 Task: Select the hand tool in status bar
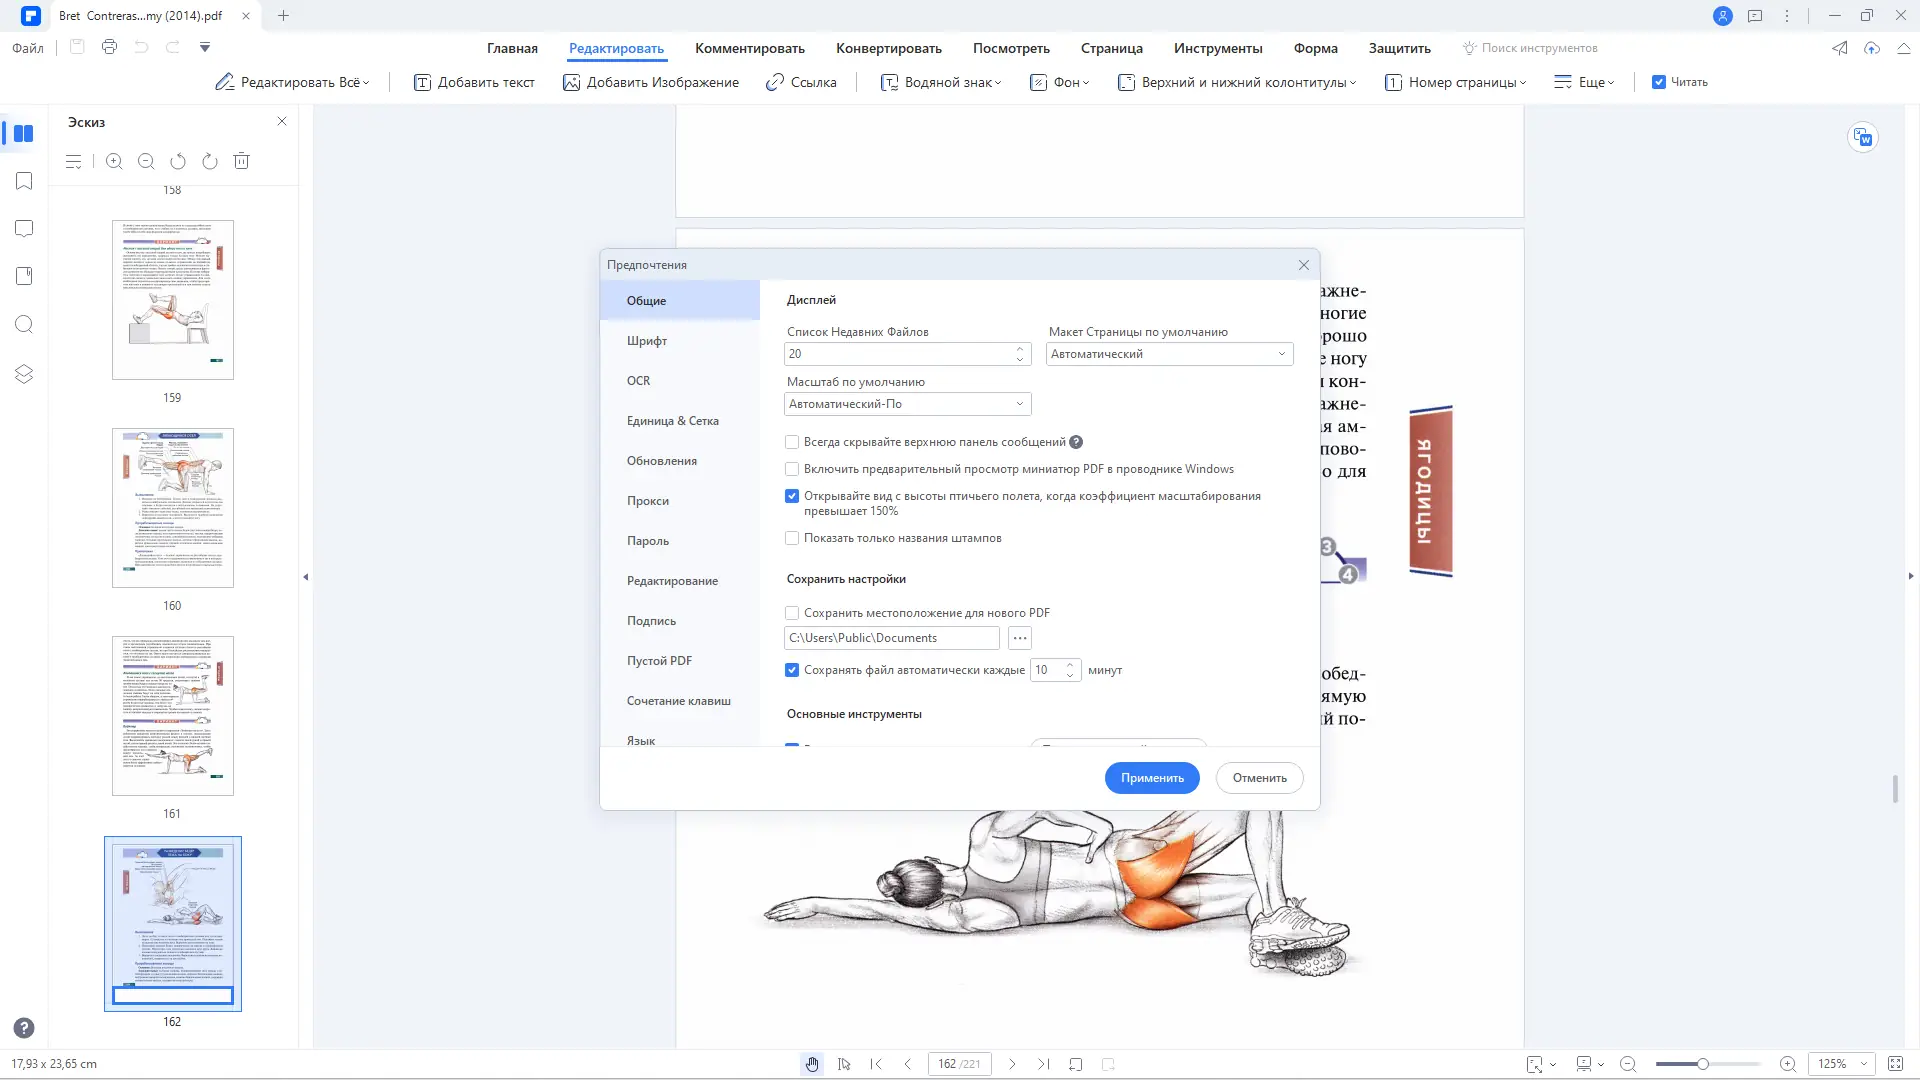tap(812, 1064)
